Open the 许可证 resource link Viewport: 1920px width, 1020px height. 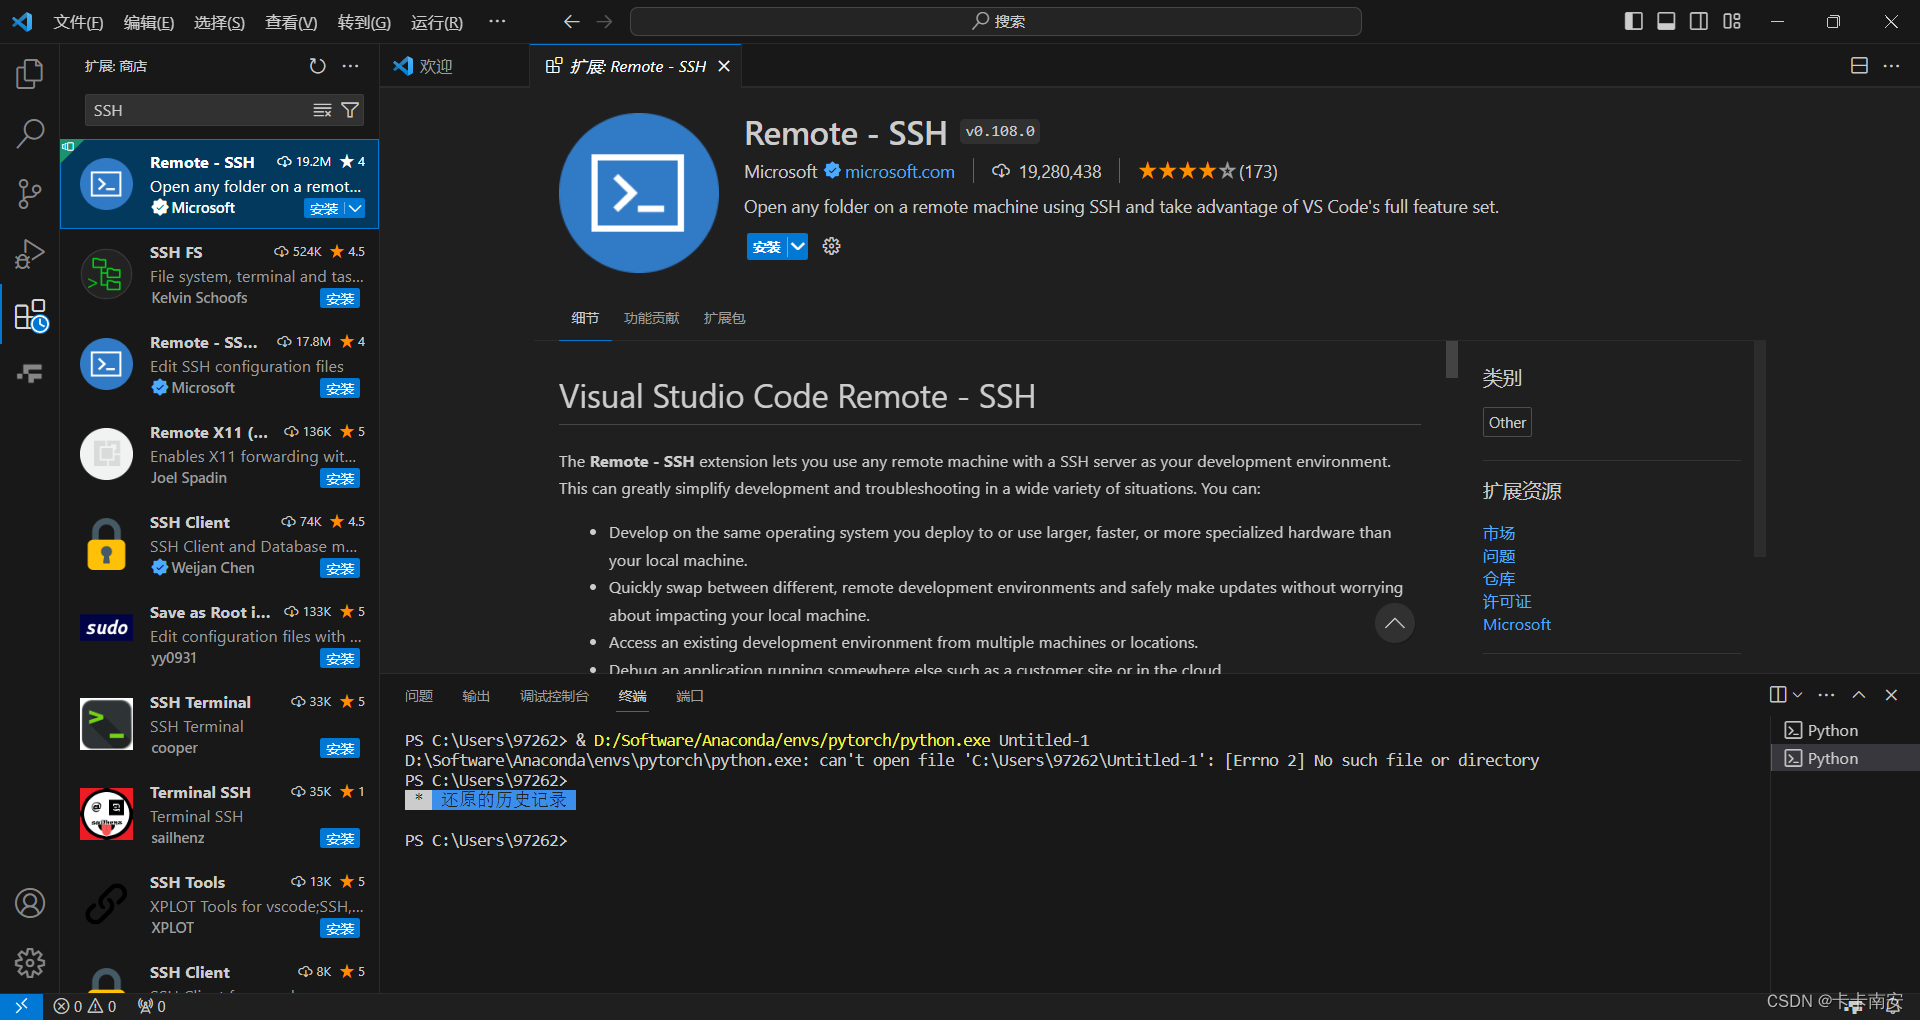(x=1507, y=601)
